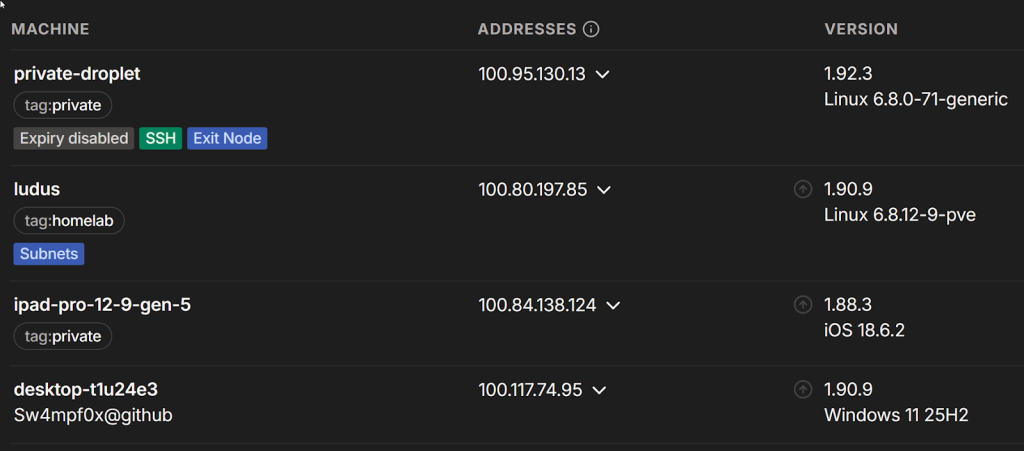Screen dimensions: 1024x451
Task: Click the Expiry disabled badge
Action: pyautogui.click(x=74, y=138)
